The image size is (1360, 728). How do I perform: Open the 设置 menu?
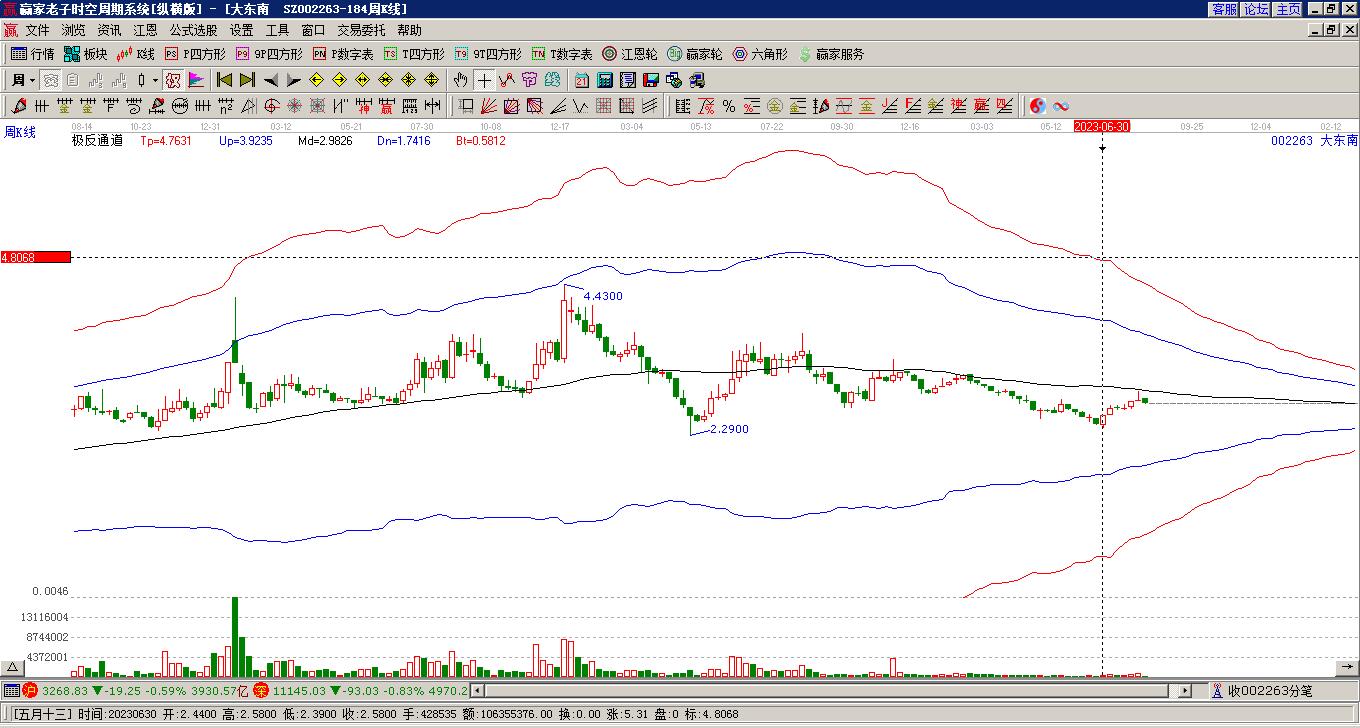[241, 31]
